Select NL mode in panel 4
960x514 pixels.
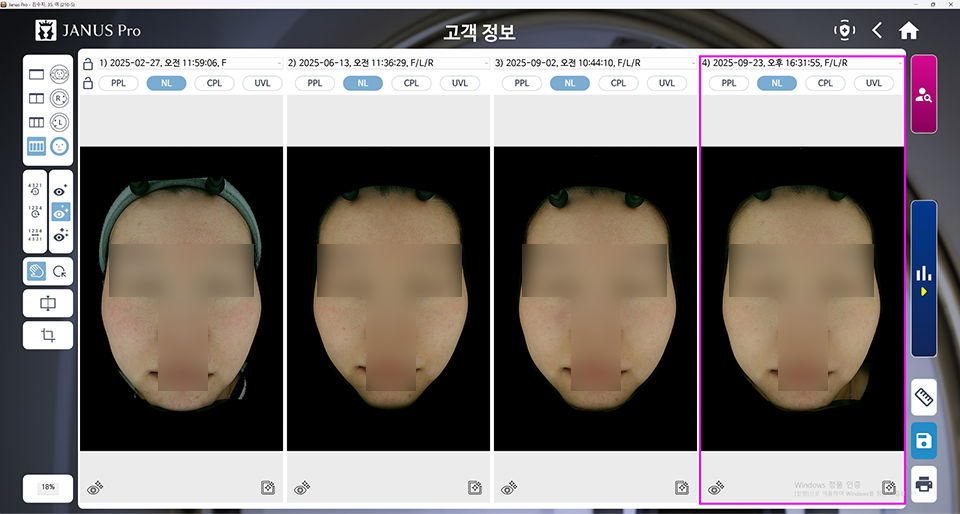(x=777, y=83)
